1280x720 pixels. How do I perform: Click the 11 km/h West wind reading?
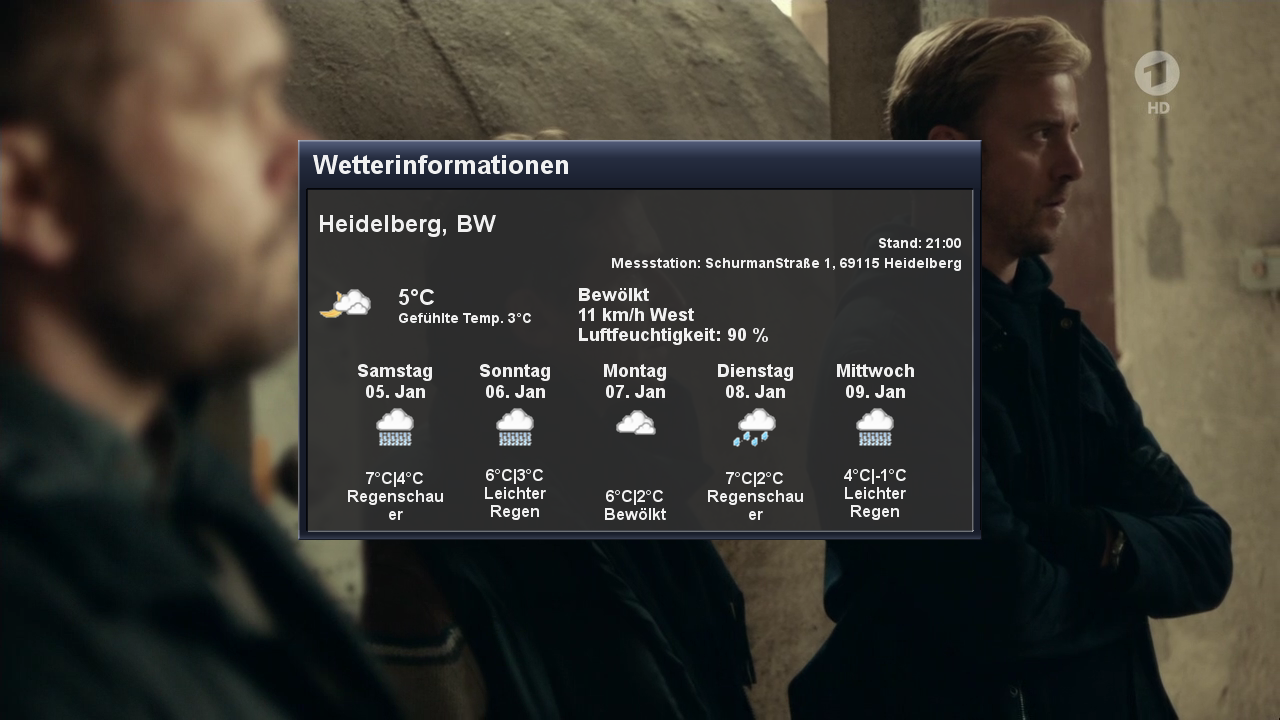636,315
